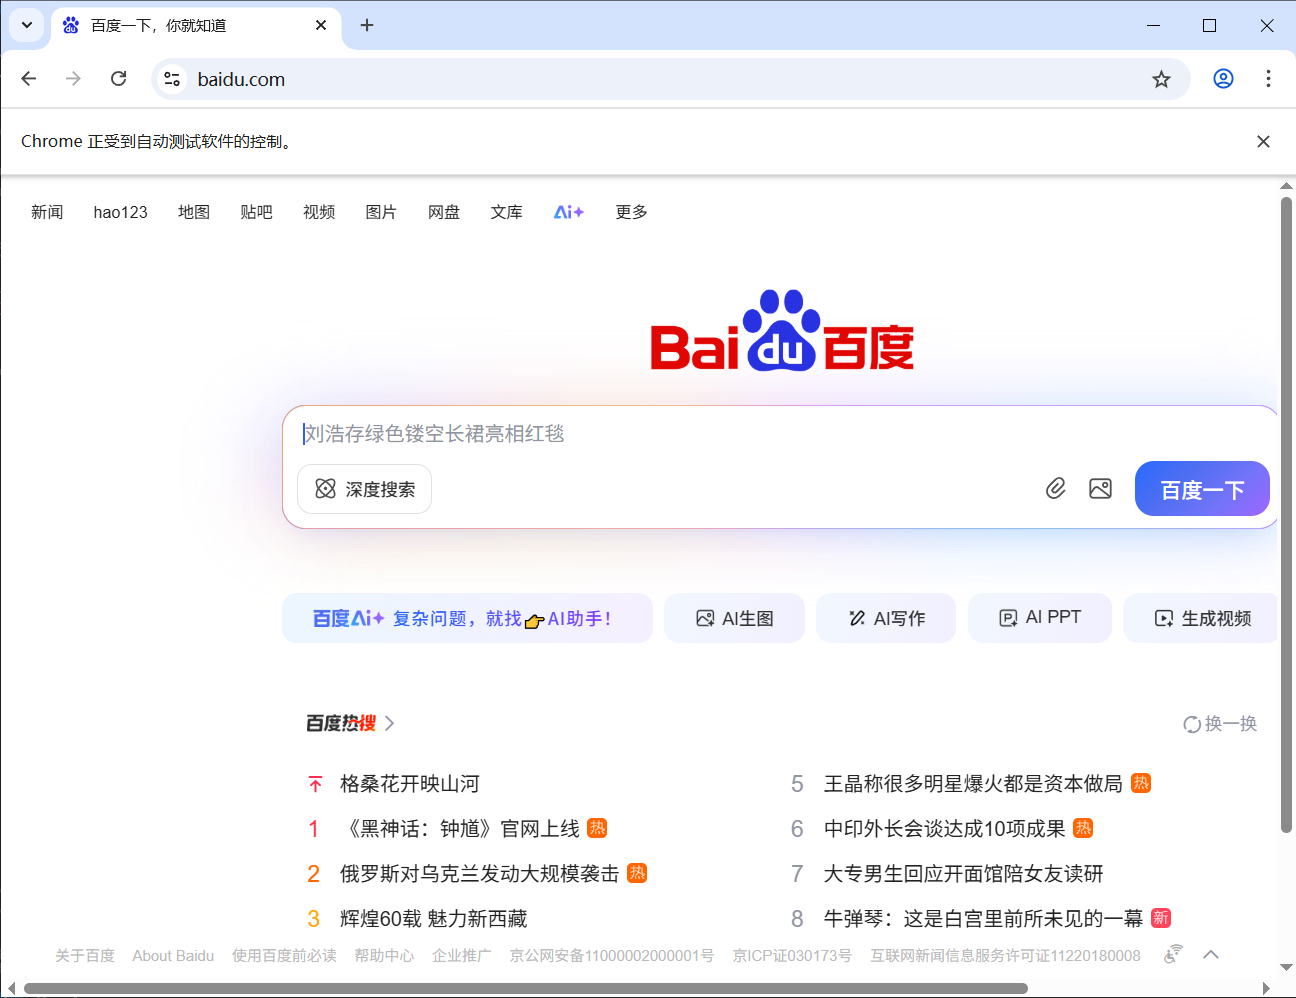This screenshot has height=998, width=1296.
Task: Open 视频 in the top navigation
Action: click(x=319, y=212)
